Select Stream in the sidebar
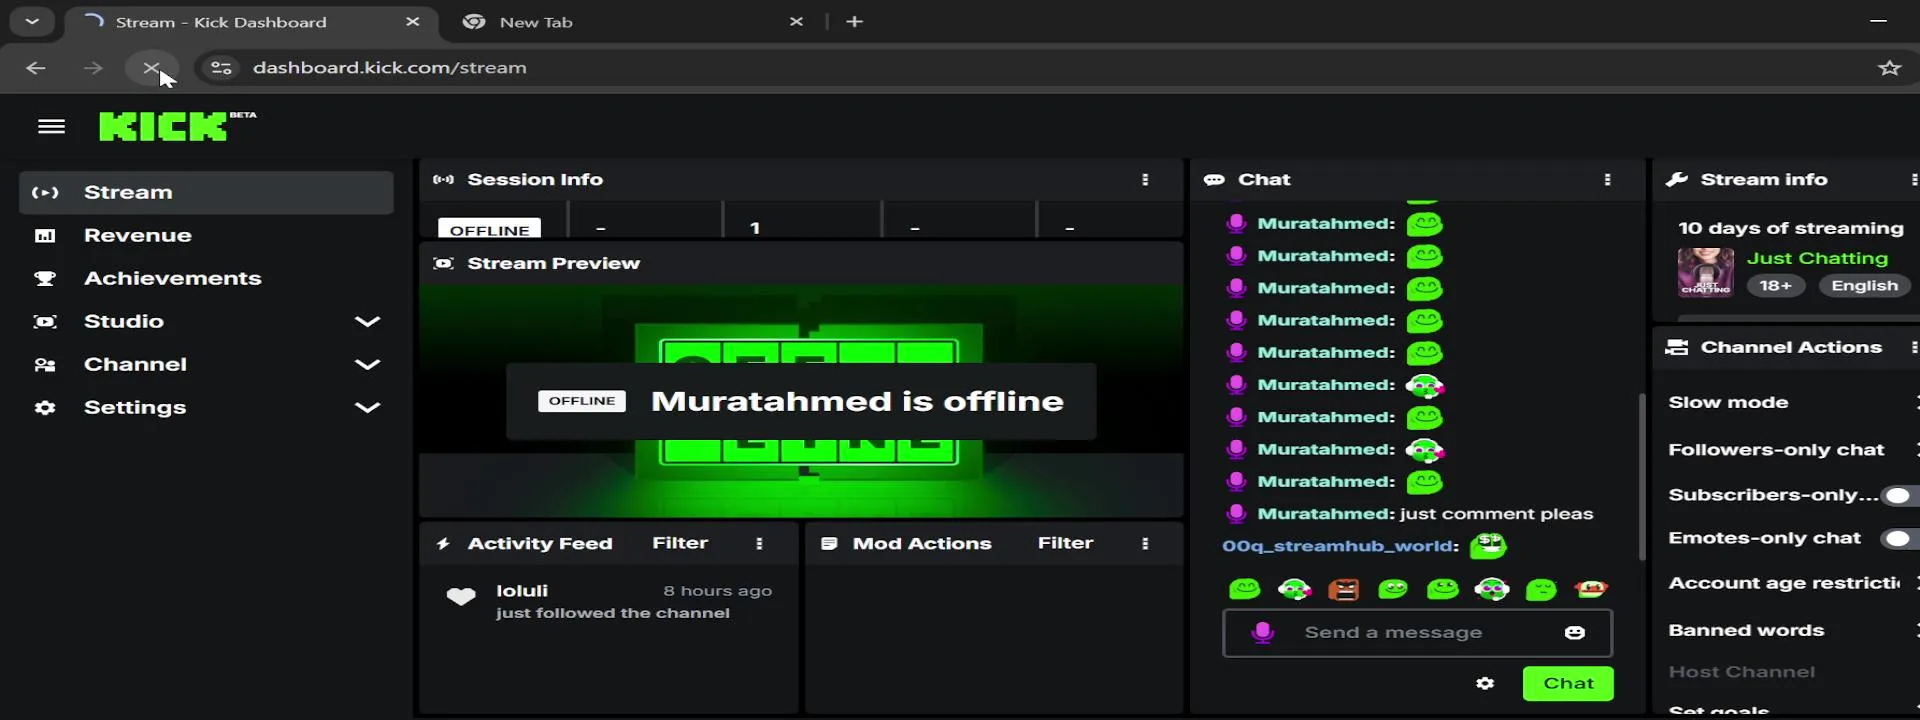The height and width of the screenshot is (720, 1920). point(206,192)
